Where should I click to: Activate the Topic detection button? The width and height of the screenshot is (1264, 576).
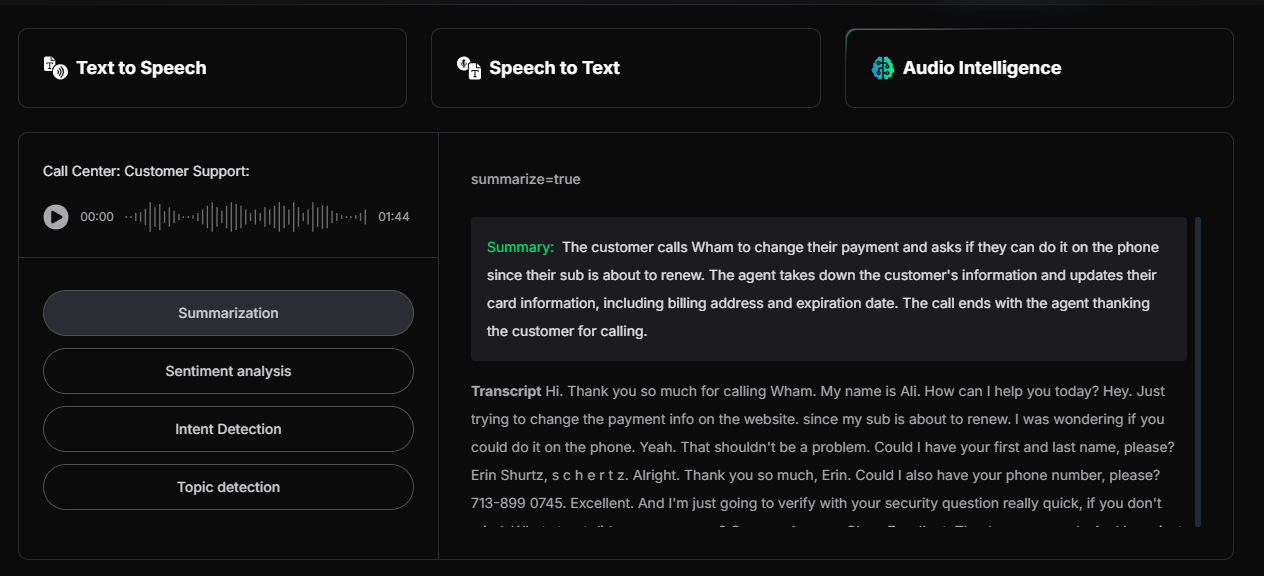coord(228,487)
